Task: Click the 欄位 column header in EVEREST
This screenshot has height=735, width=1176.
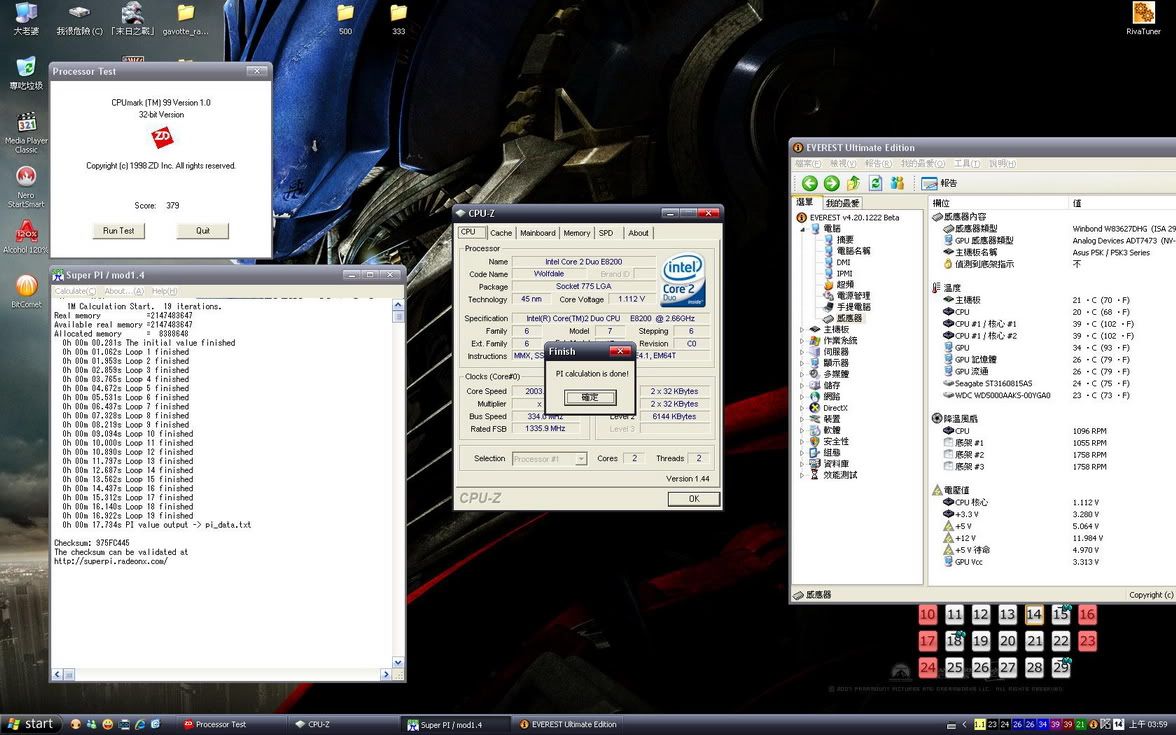Action: [x=998, y=203]
